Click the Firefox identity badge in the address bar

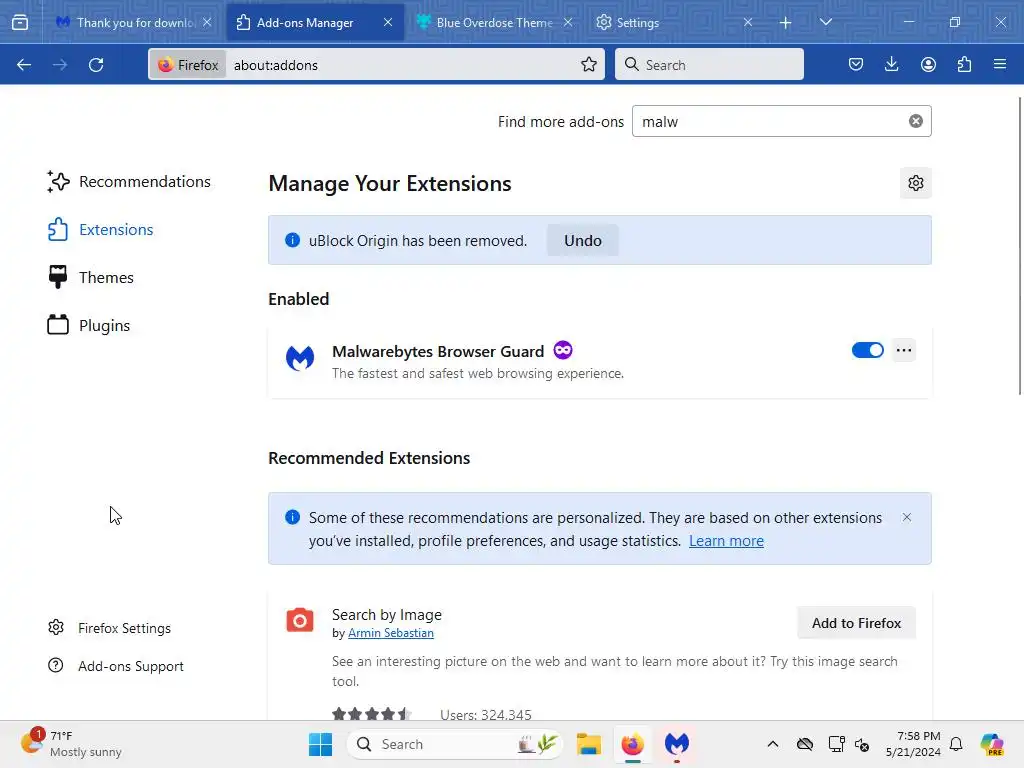188,65
